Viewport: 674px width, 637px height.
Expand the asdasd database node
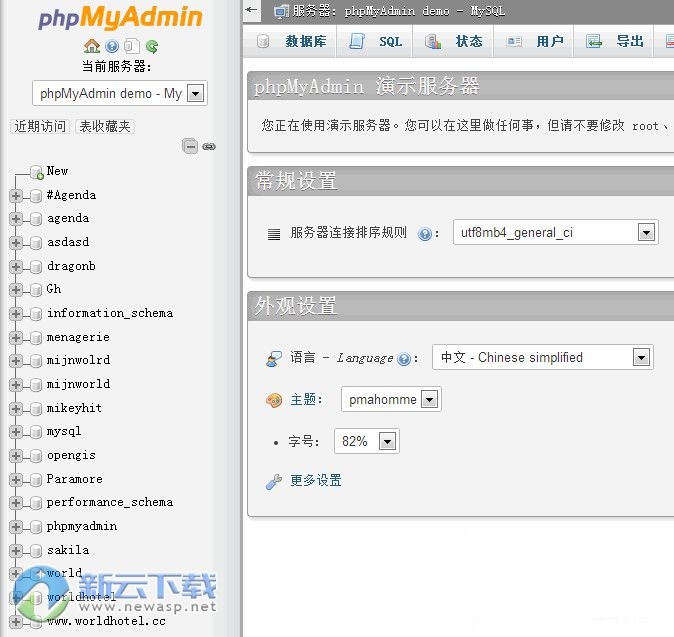(15, 243)
